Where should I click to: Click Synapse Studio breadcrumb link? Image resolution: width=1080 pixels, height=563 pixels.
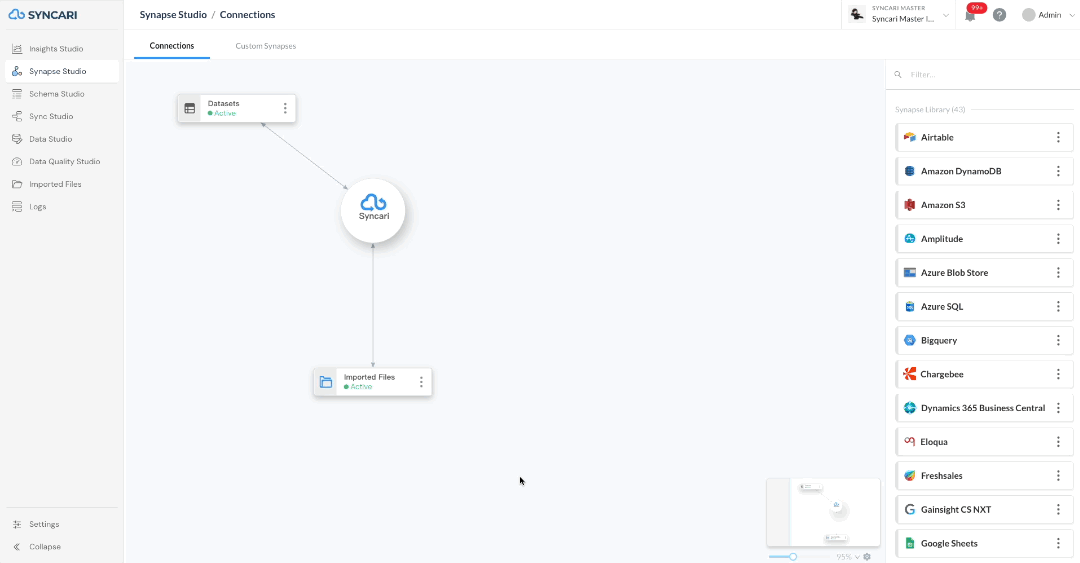[173, 14]
